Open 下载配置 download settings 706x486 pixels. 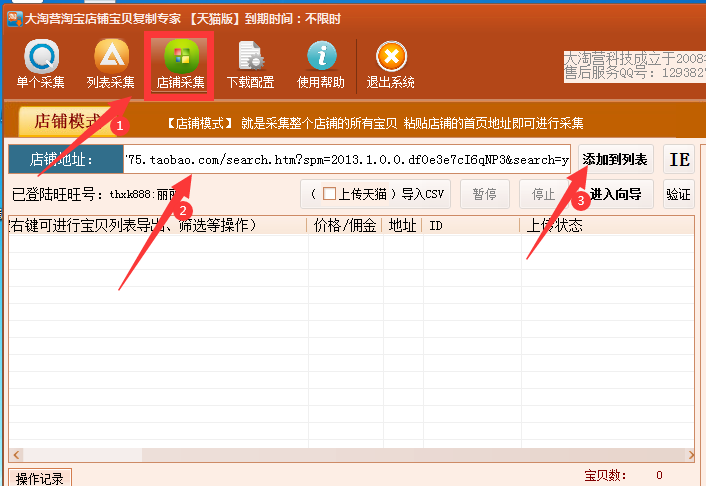(250, 64)
